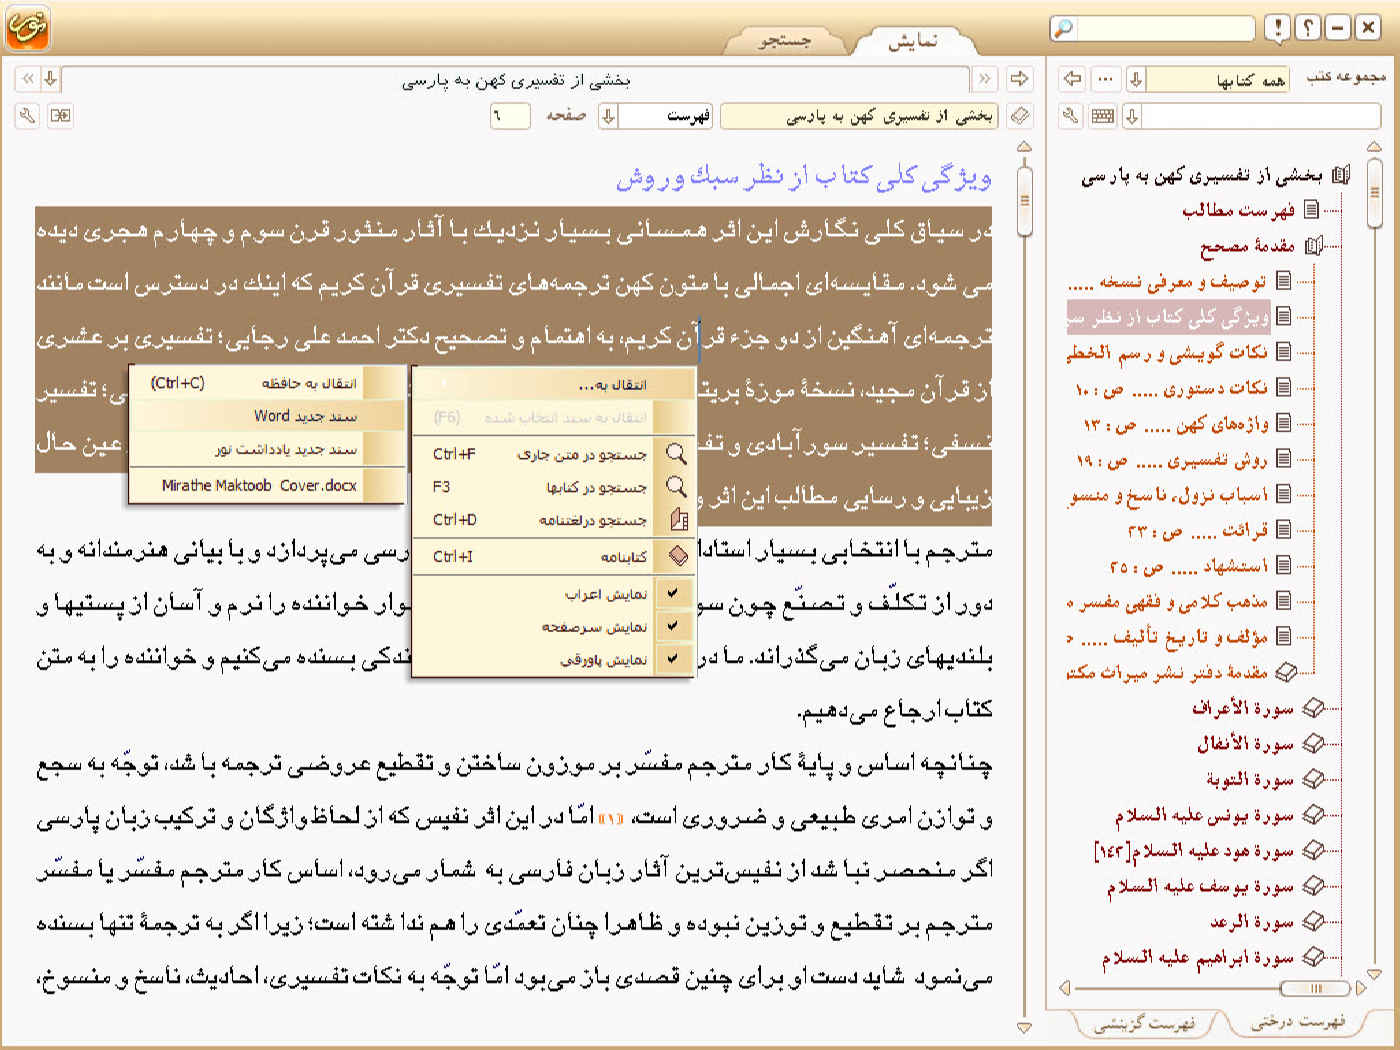Screen dimensions: 1400x1050
Task: Click the page icon beside قرائت
Action: point(1284,529)
